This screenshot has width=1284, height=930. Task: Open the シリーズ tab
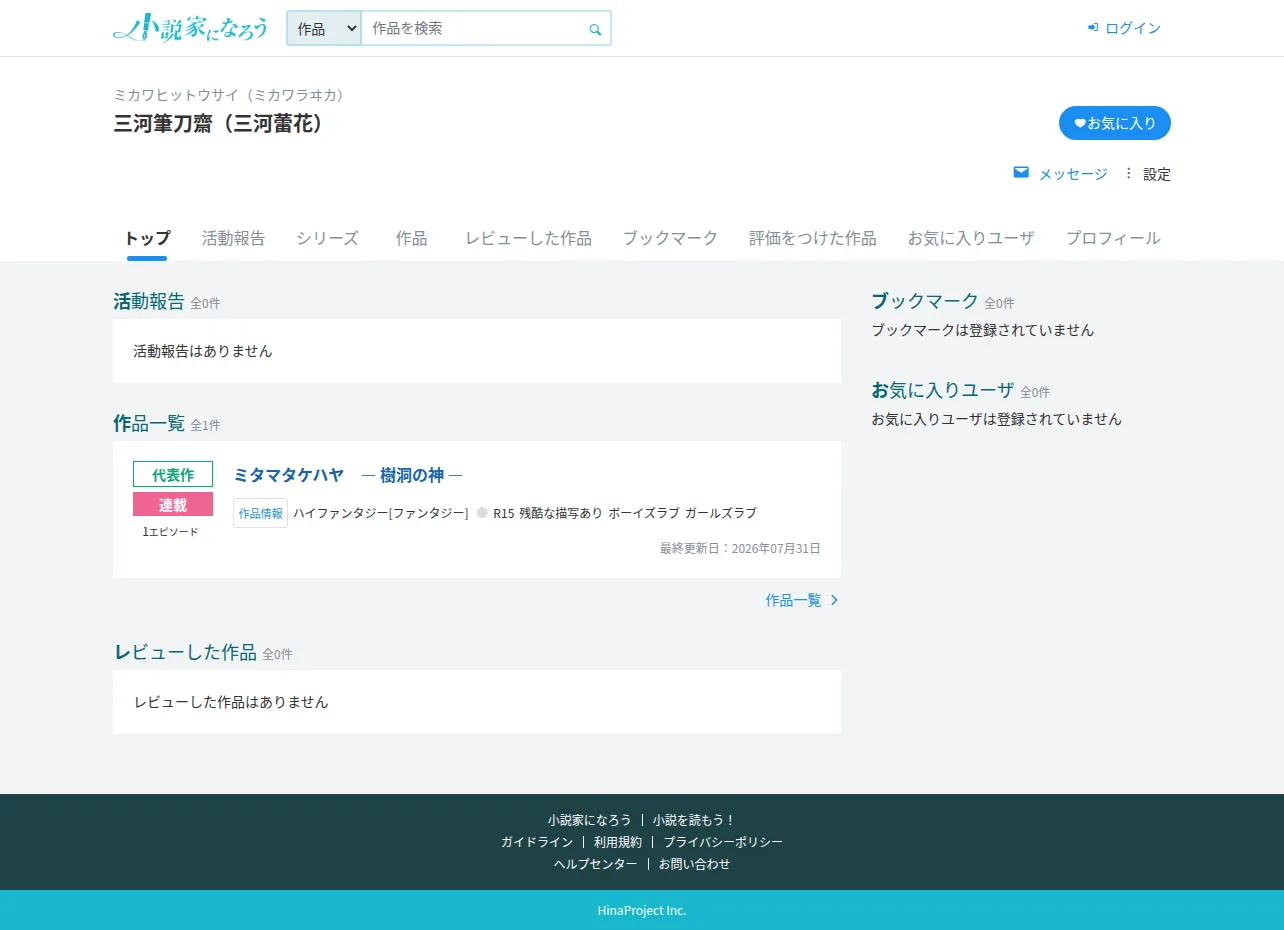pyautogui.click(x=327, y=238)
